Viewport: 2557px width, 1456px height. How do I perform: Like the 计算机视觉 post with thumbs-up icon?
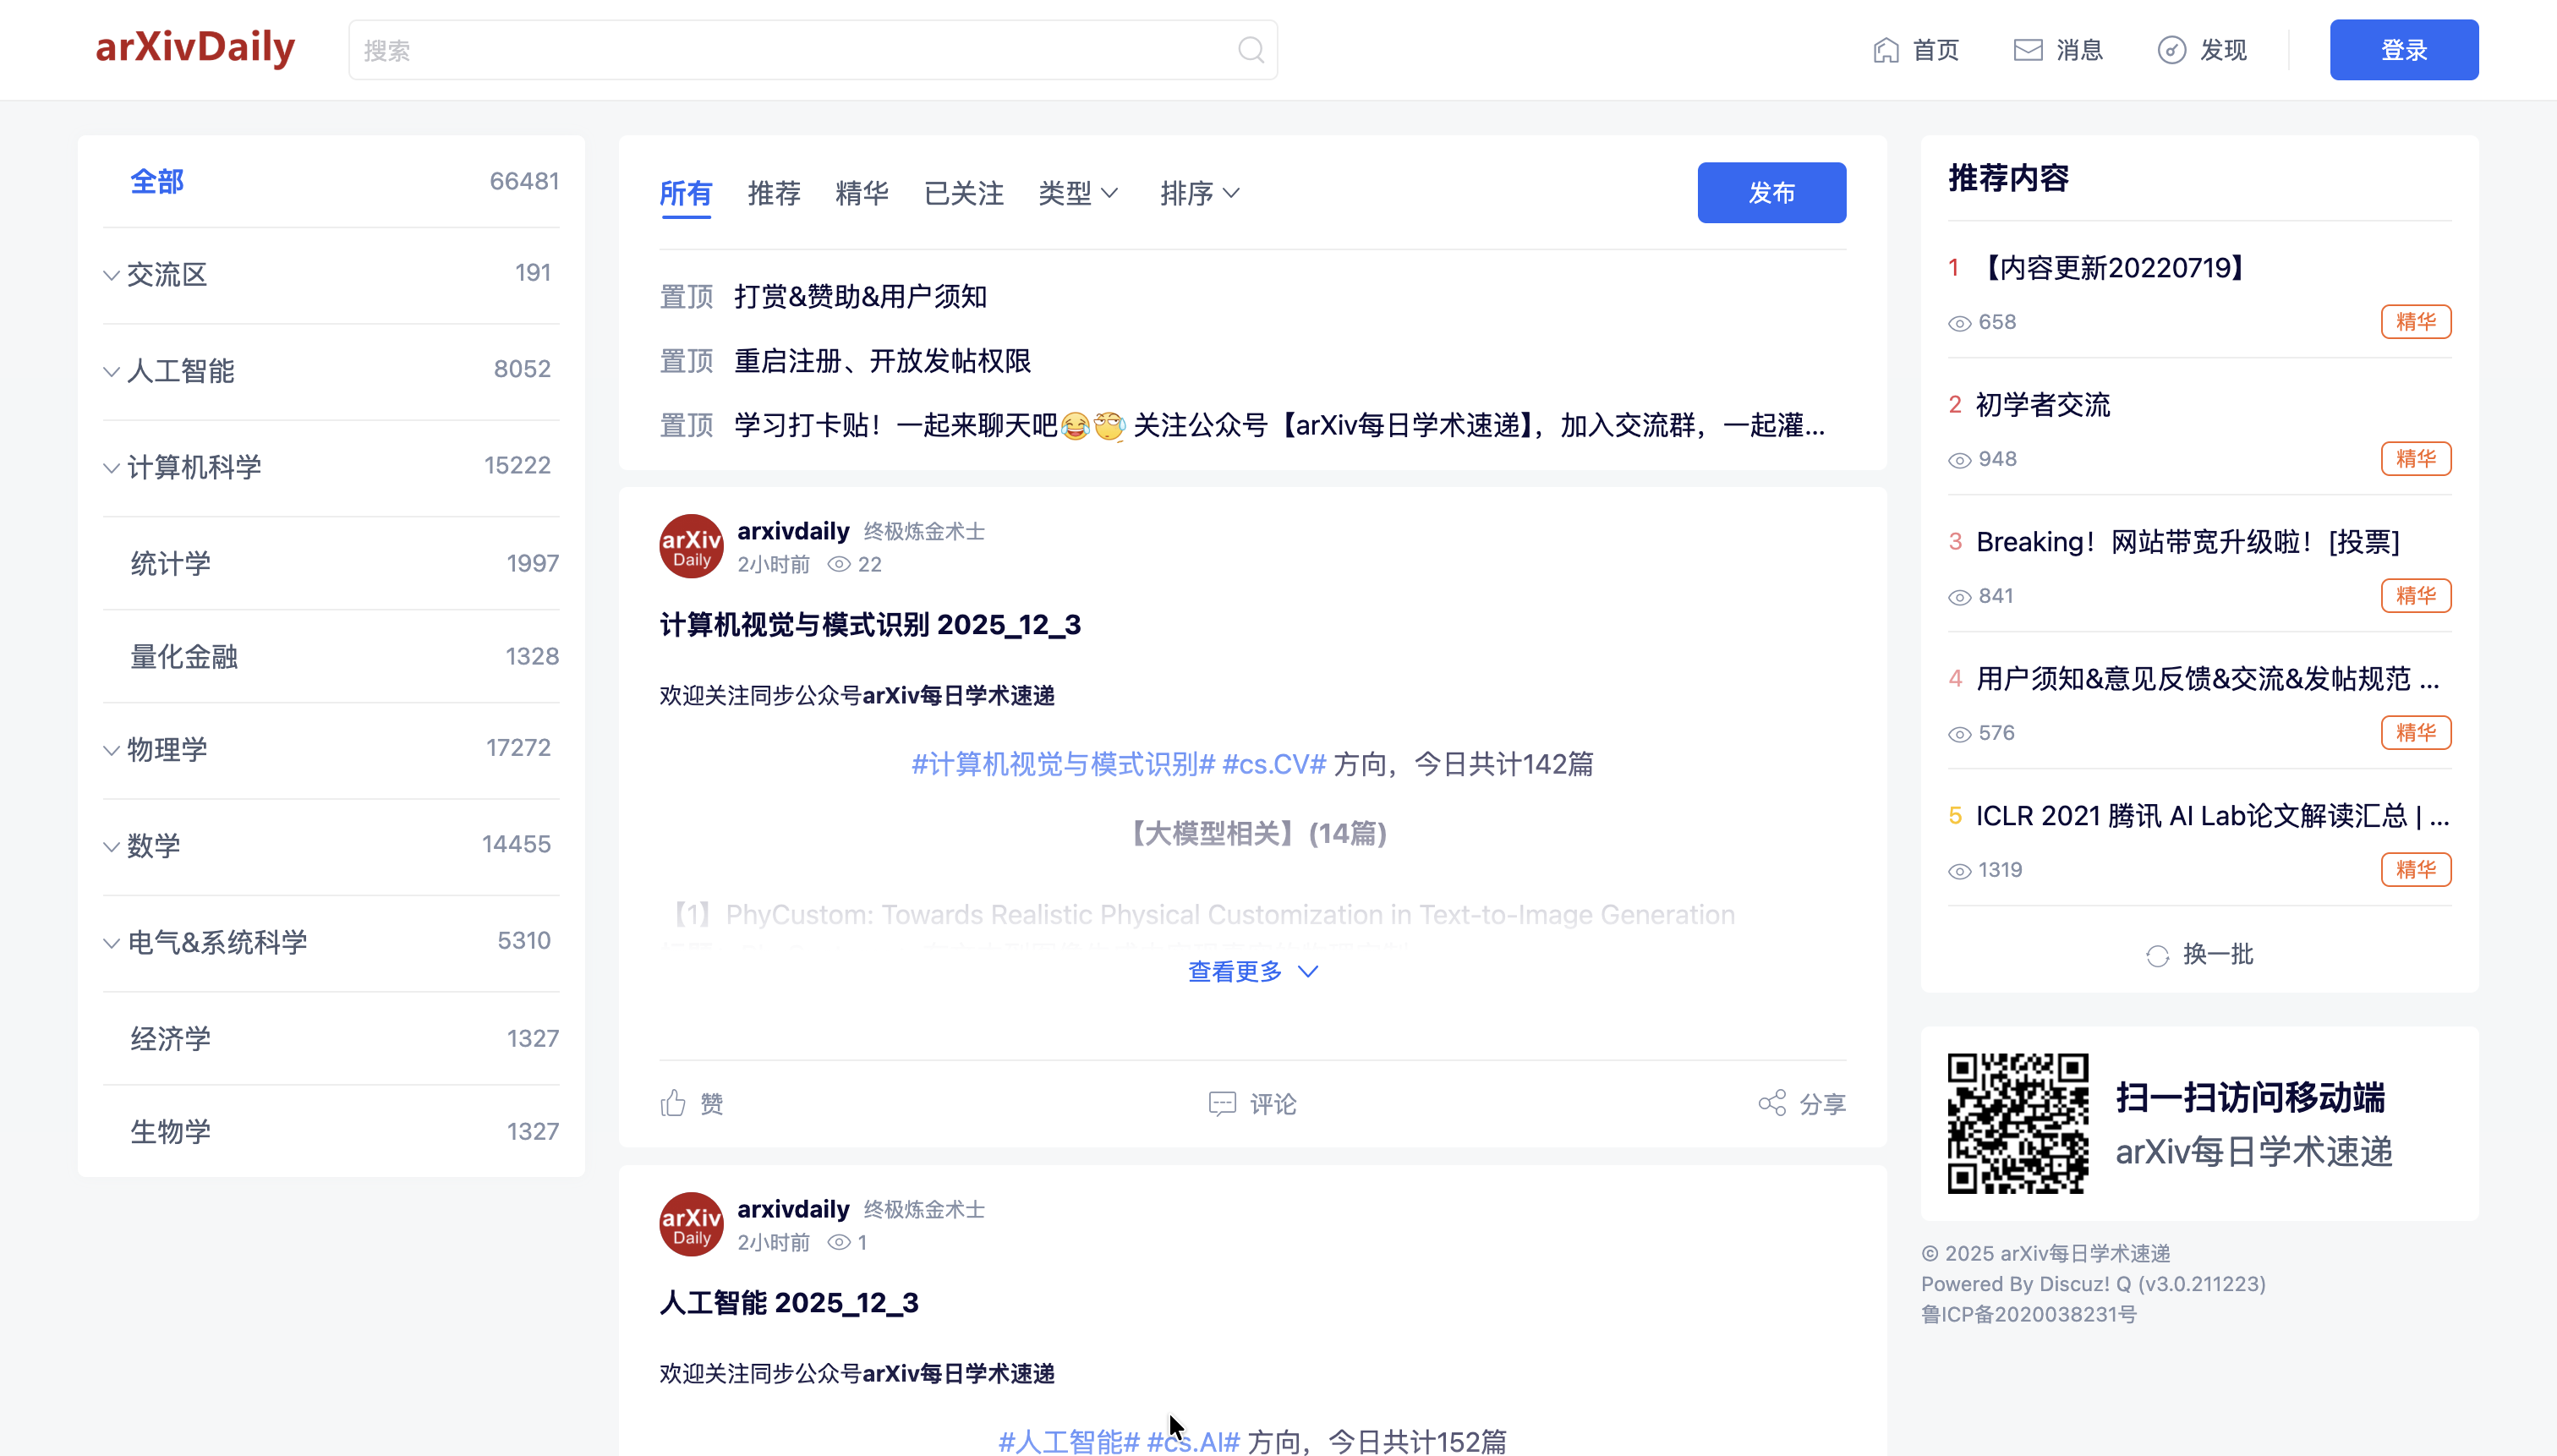pyautogui.click(x=674, y=1103)
